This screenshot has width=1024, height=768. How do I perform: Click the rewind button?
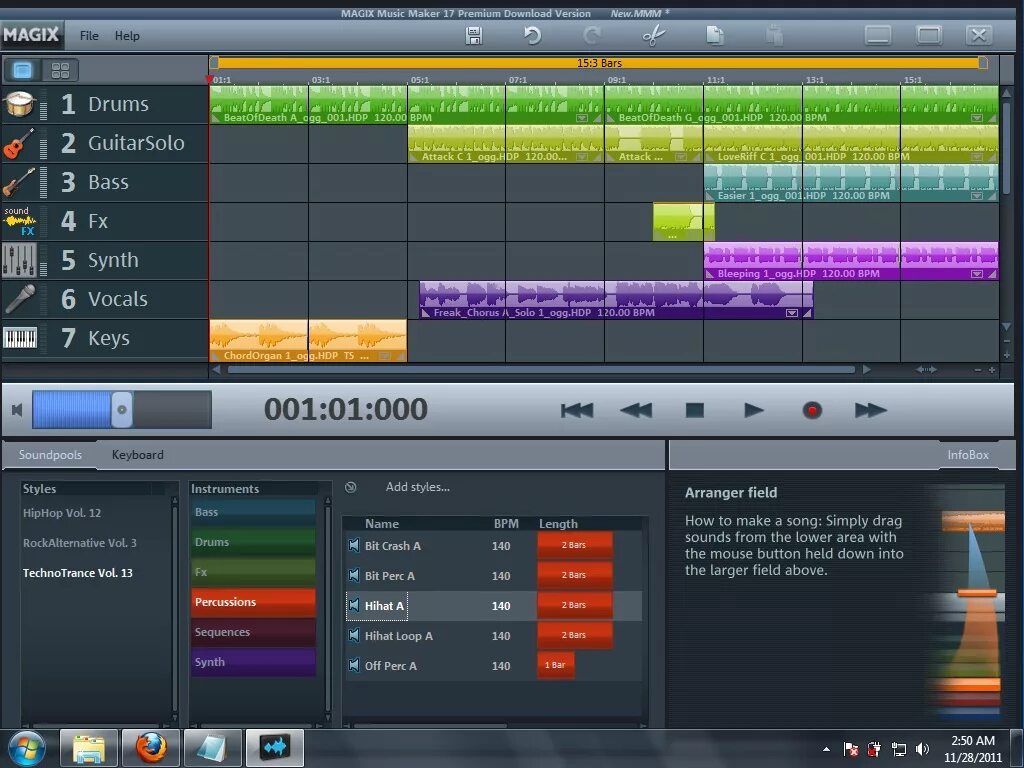point(635,410)
